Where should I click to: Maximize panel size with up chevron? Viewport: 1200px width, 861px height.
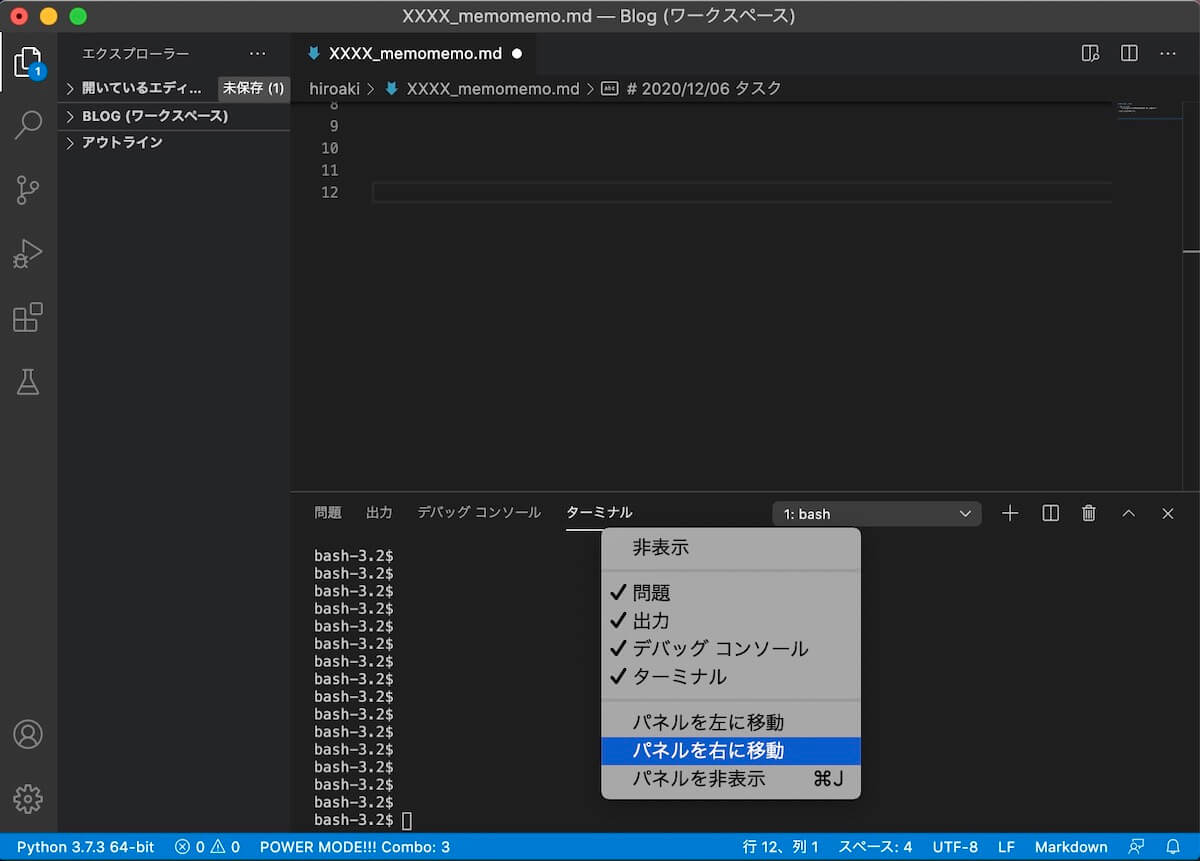(x=1128, y=513)
